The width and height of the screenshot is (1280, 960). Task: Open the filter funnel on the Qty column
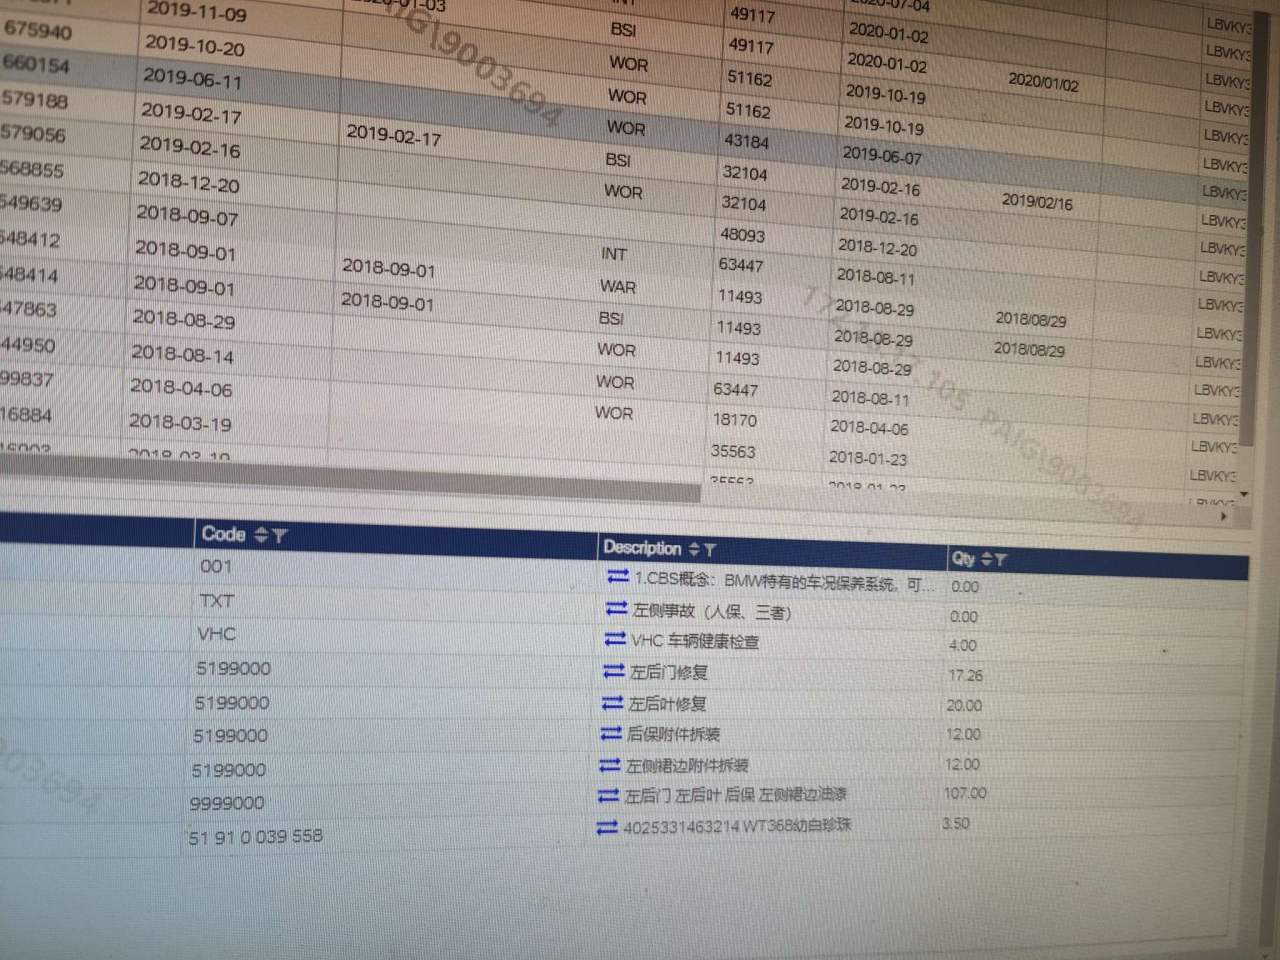tap(1000, 560)
